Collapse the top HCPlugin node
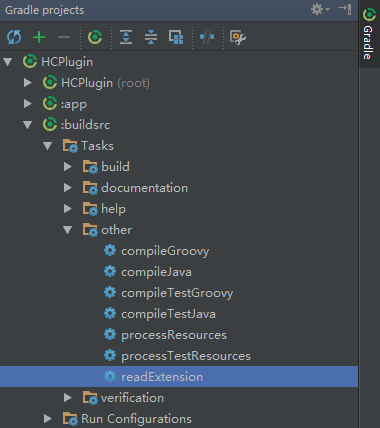The image size is (380, 428). click(x=8, y=62)
